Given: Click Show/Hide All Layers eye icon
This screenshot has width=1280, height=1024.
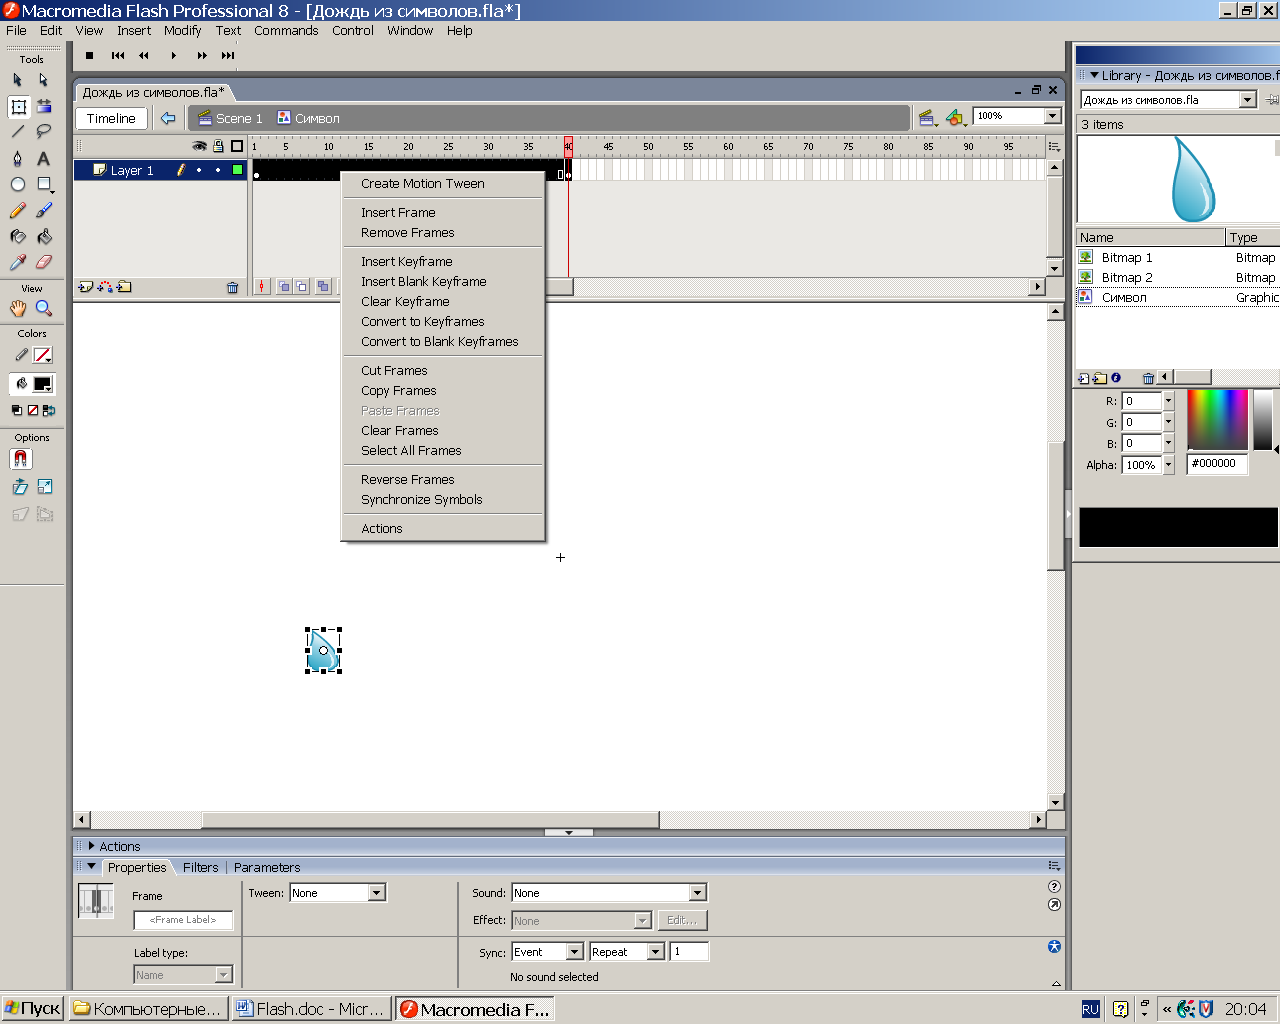Looking at the screenshot, I should [x=199, y=146].
